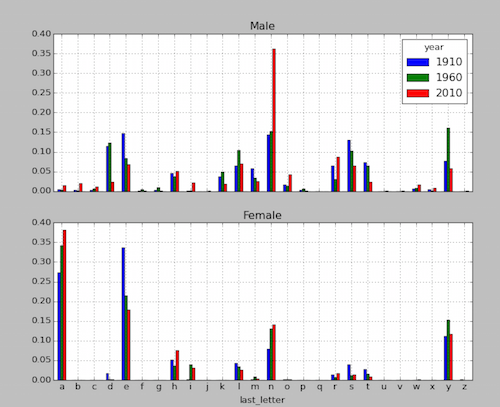Click the 'last_letter' axis label

point(262,400)
